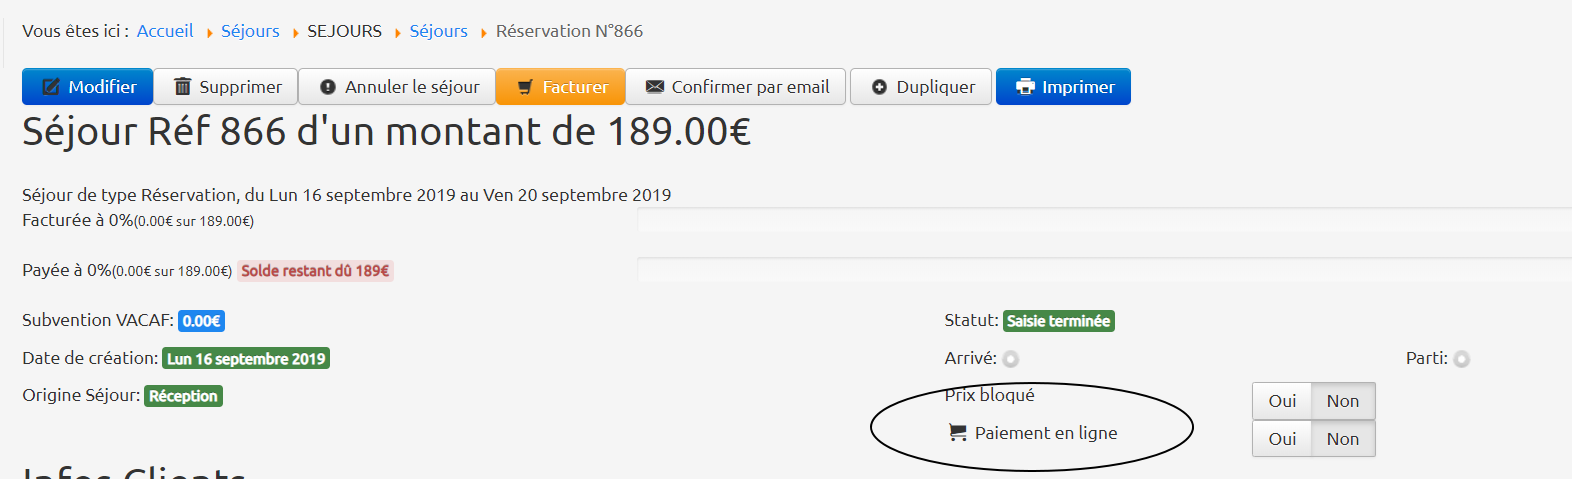Click the Facturer shopping cart icon
Image resolution: width=1572 pixels, height=479 pixels.
click(x=525, y=87)
